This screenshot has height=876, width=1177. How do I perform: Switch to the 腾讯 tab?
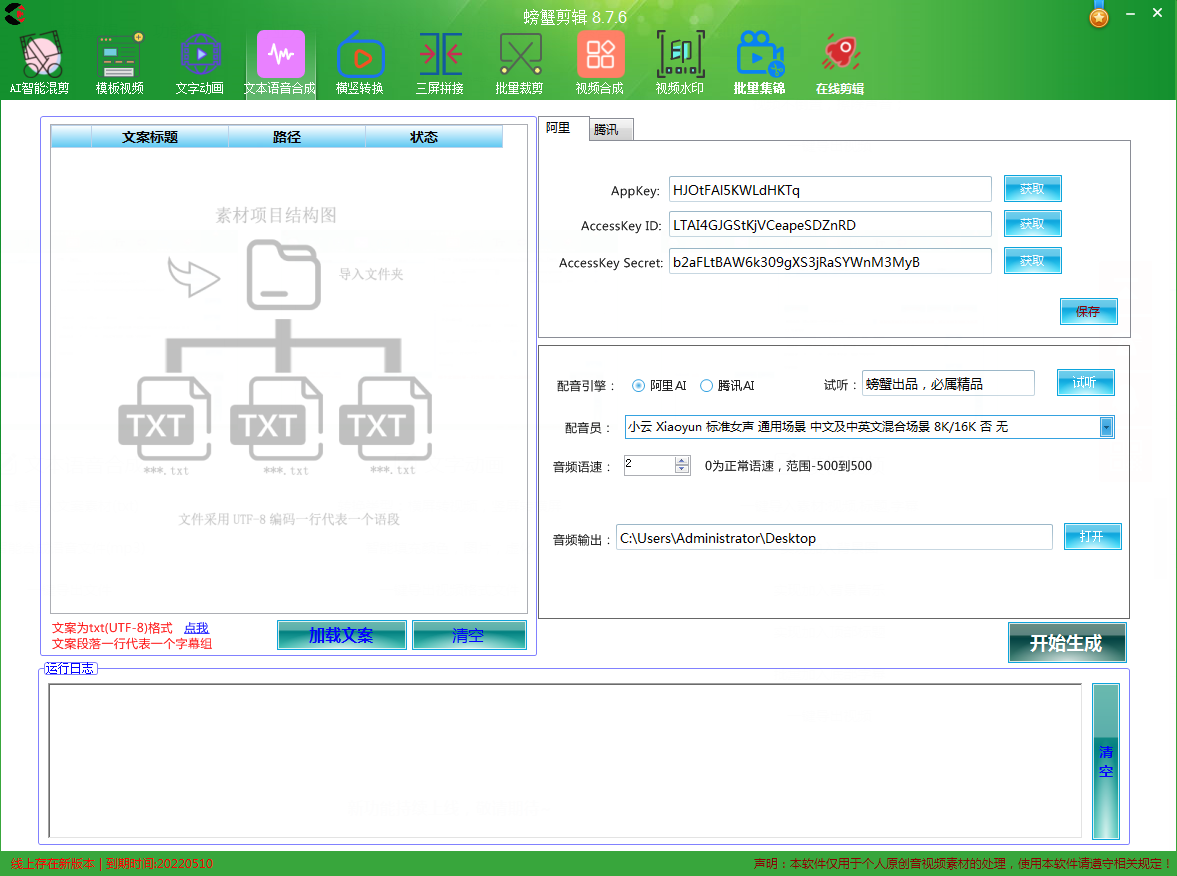(x=606, y=130)
